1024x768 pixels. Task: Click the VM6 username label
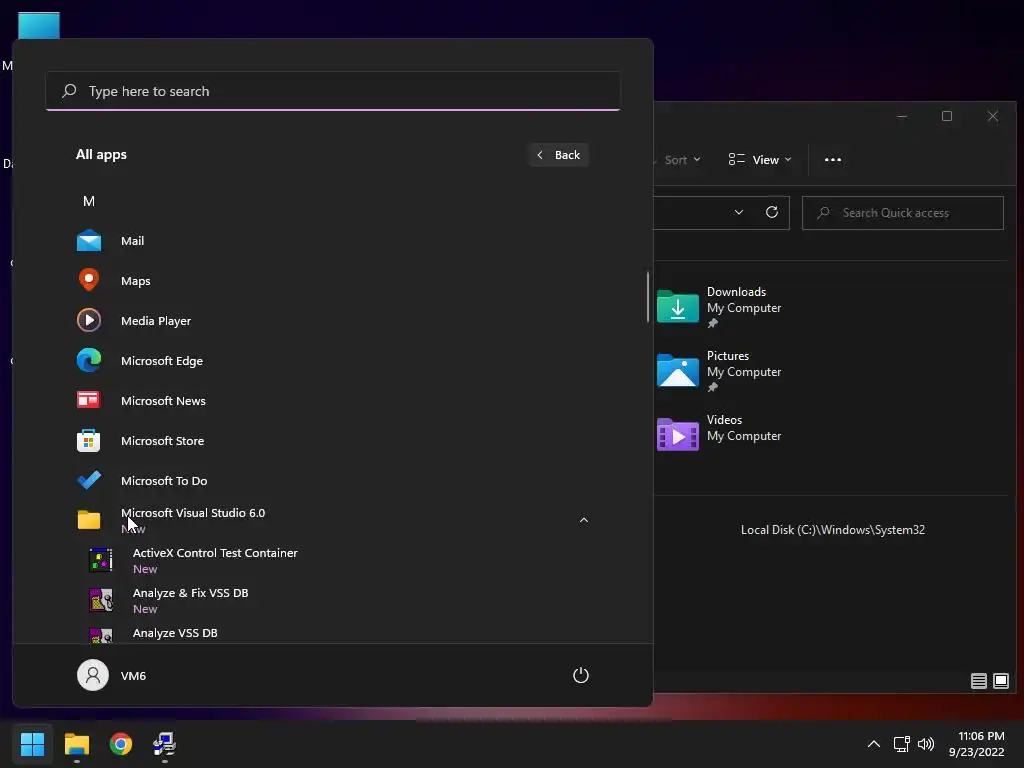click(x=133, y=676)
